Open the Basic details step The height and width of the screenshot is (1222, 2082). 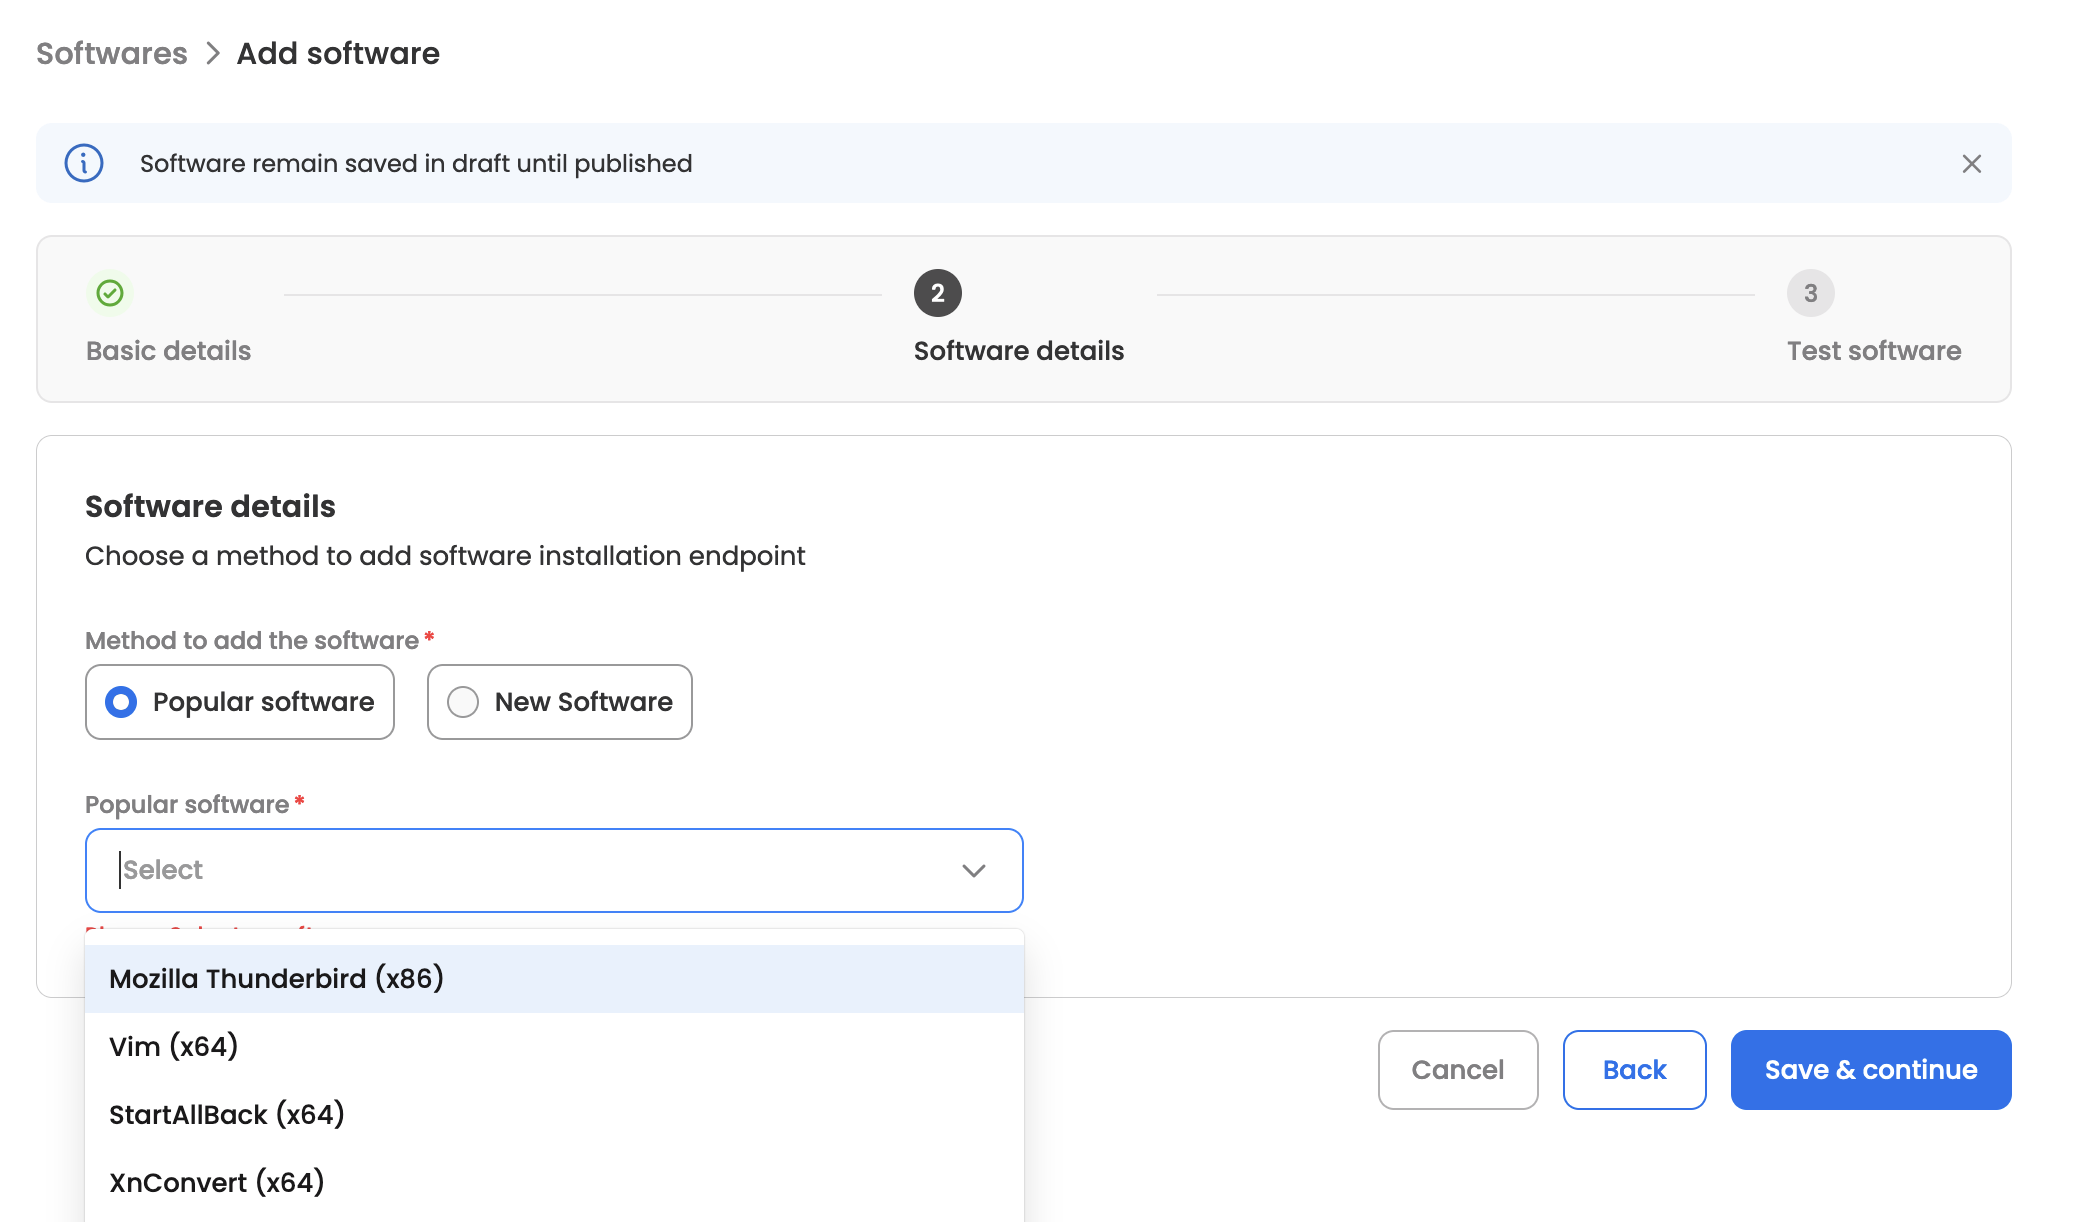[168, 351]
